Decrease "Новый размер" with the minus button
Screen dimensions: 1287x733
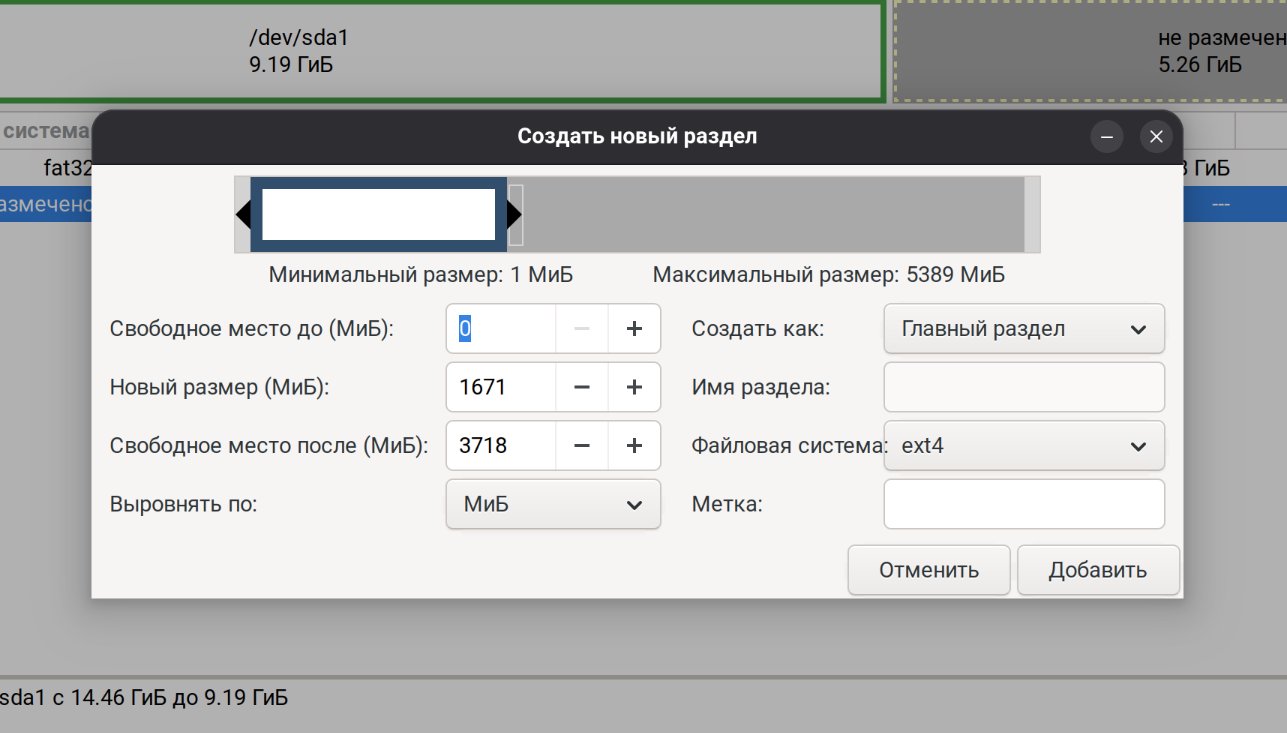581,387
